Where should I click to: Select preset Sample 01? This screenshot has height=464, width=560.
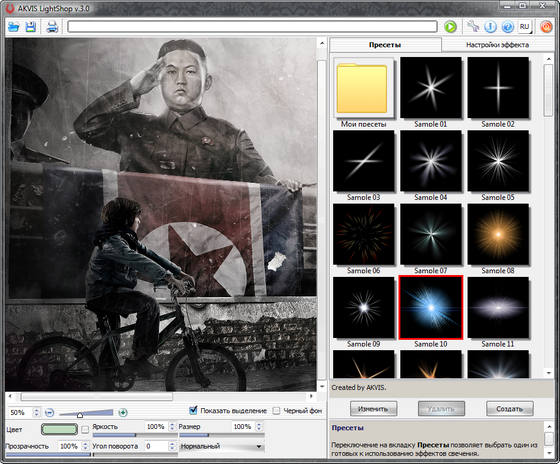pos(431,88)
